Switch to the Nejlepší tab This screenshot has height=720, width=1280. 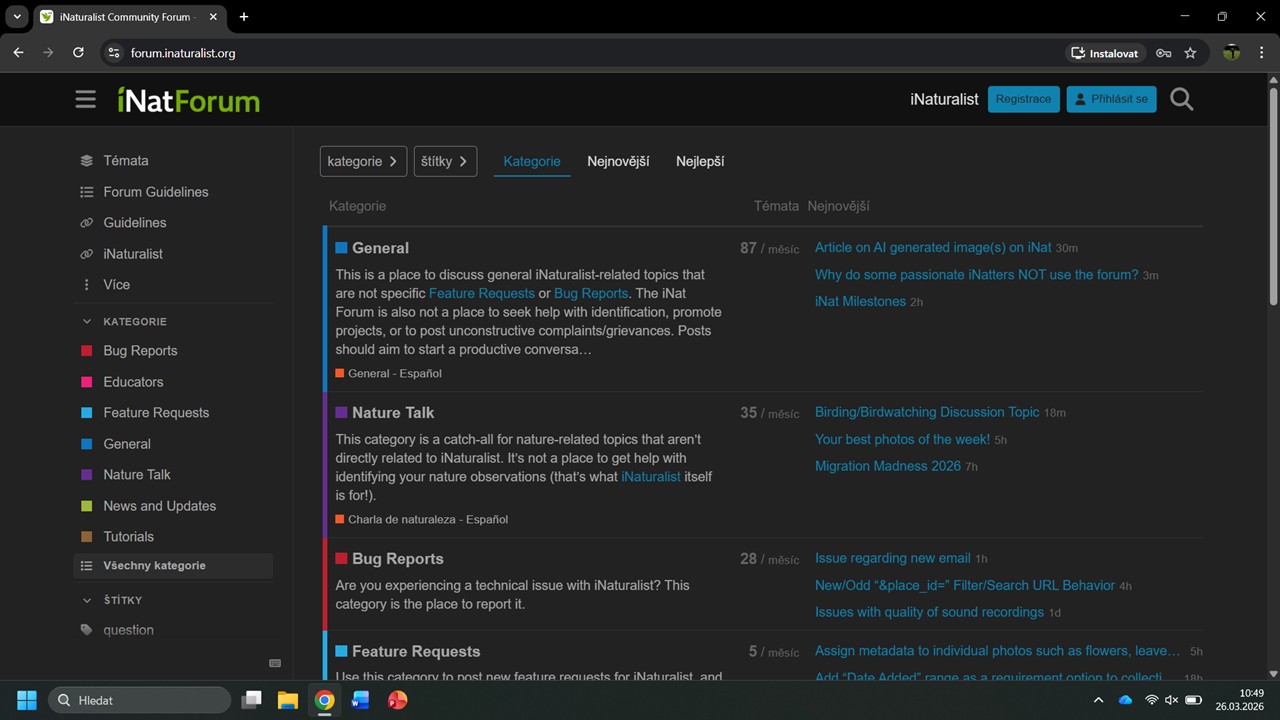pyautogui.click(x=700, y=161)
